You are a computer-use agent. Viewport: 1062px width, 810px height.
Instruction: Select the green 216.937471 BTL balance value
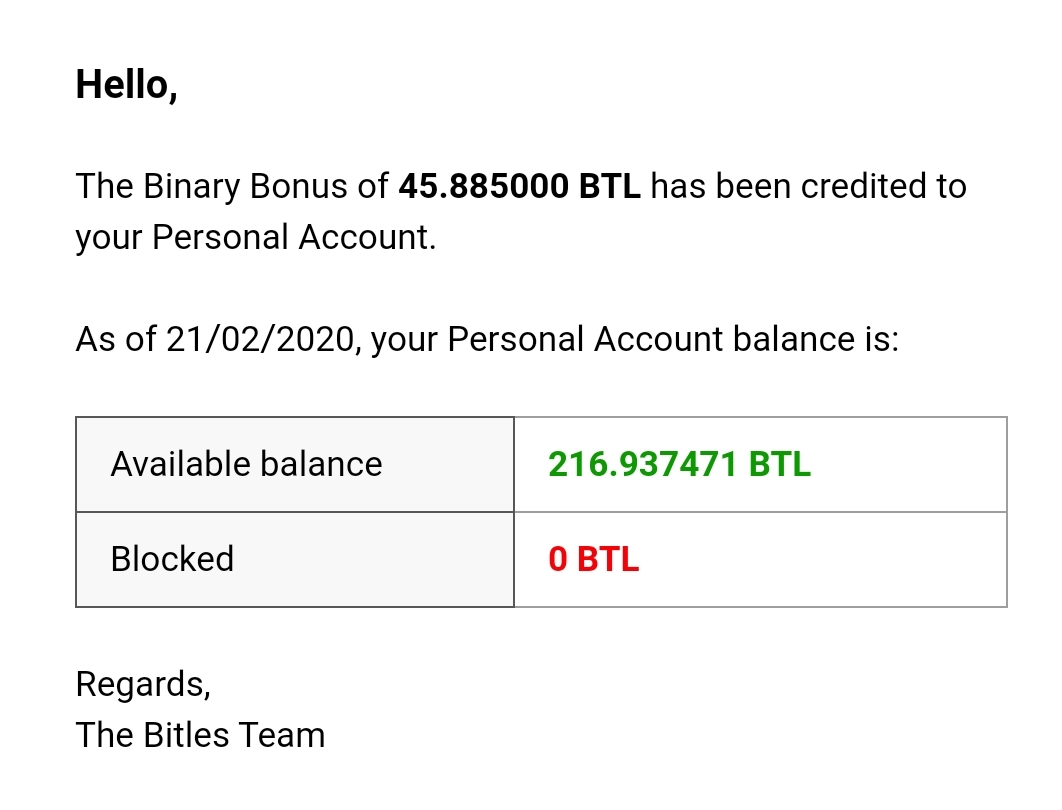pos(679,464)
